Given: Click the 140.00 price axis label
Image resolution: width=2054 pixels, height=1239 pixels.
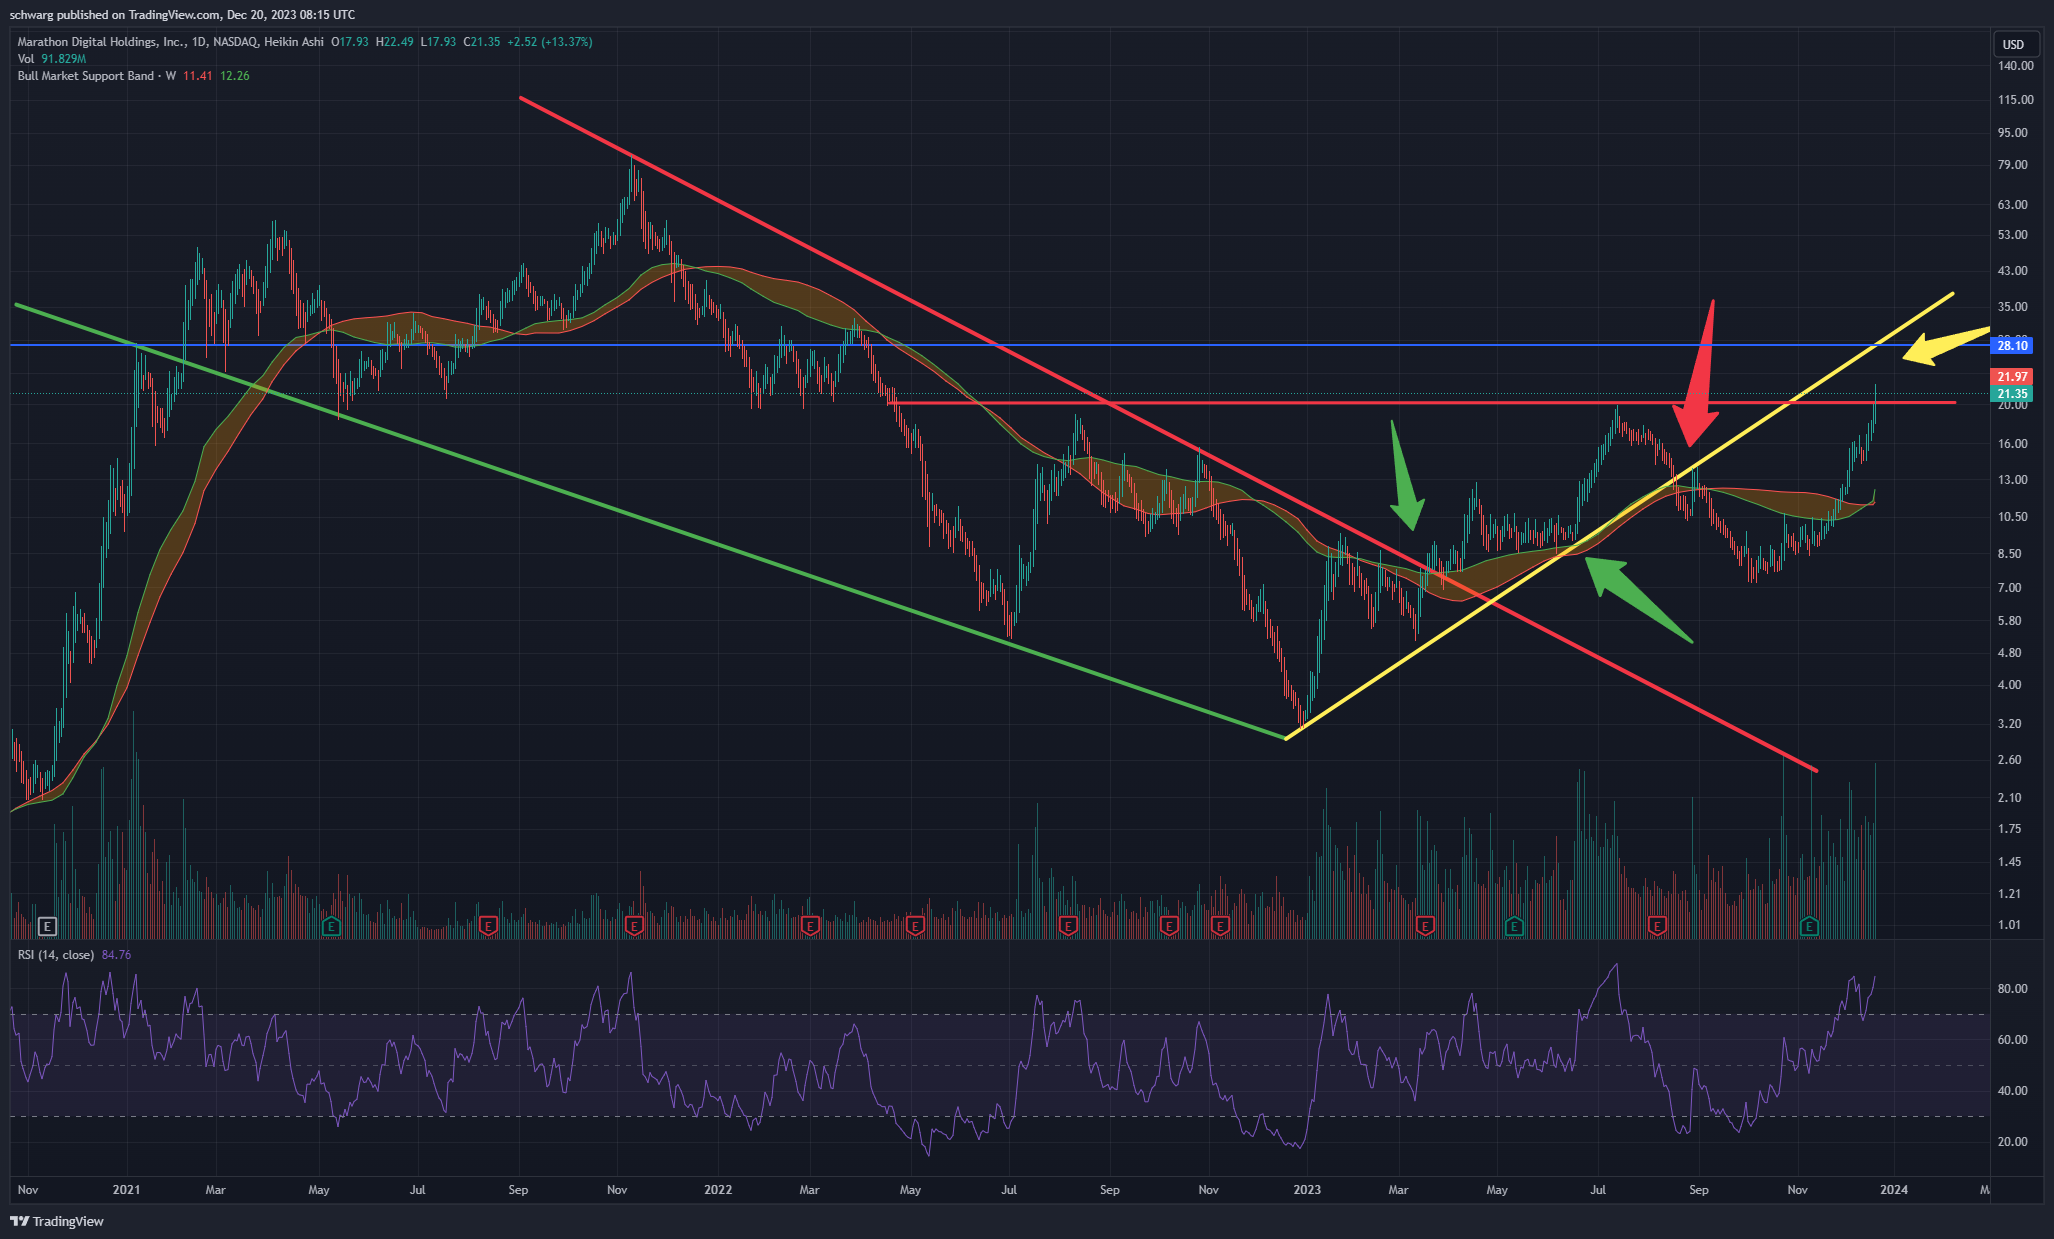Looking at the screenshot, I should pos(2016,66).
